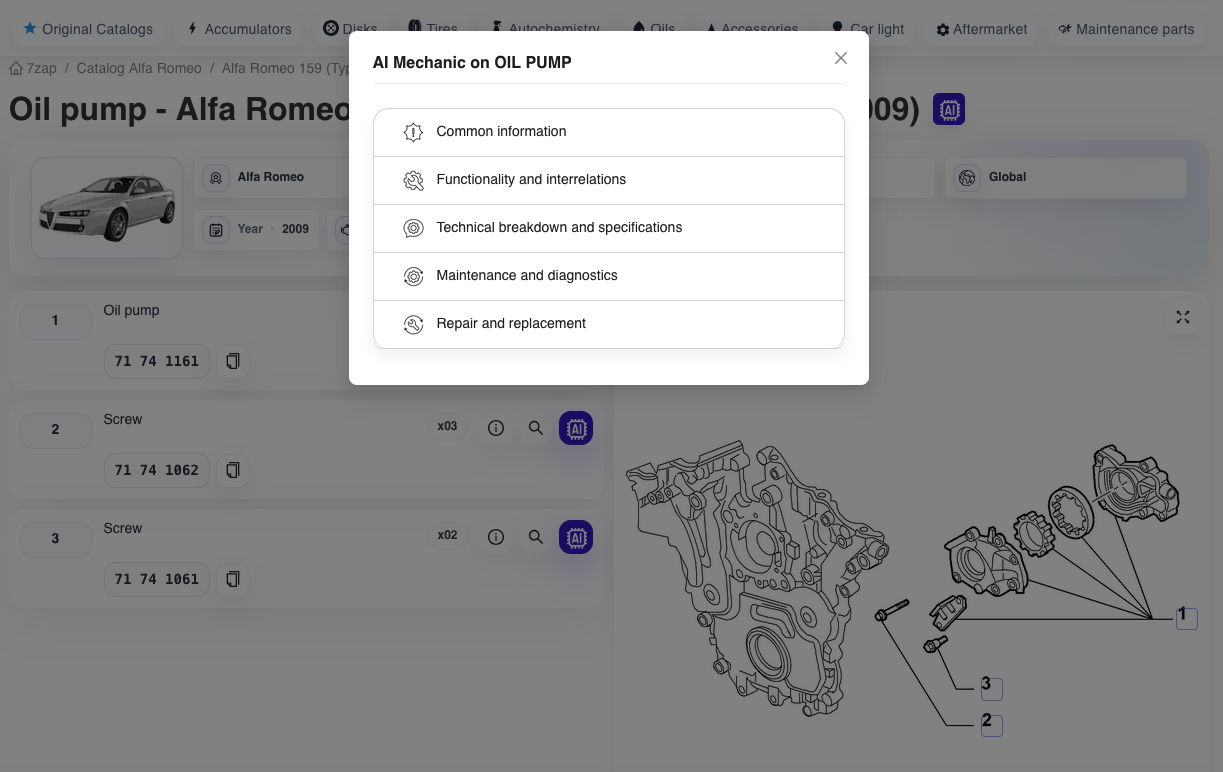
Task: Click the Global region chip
Action: click(1066, 177)
